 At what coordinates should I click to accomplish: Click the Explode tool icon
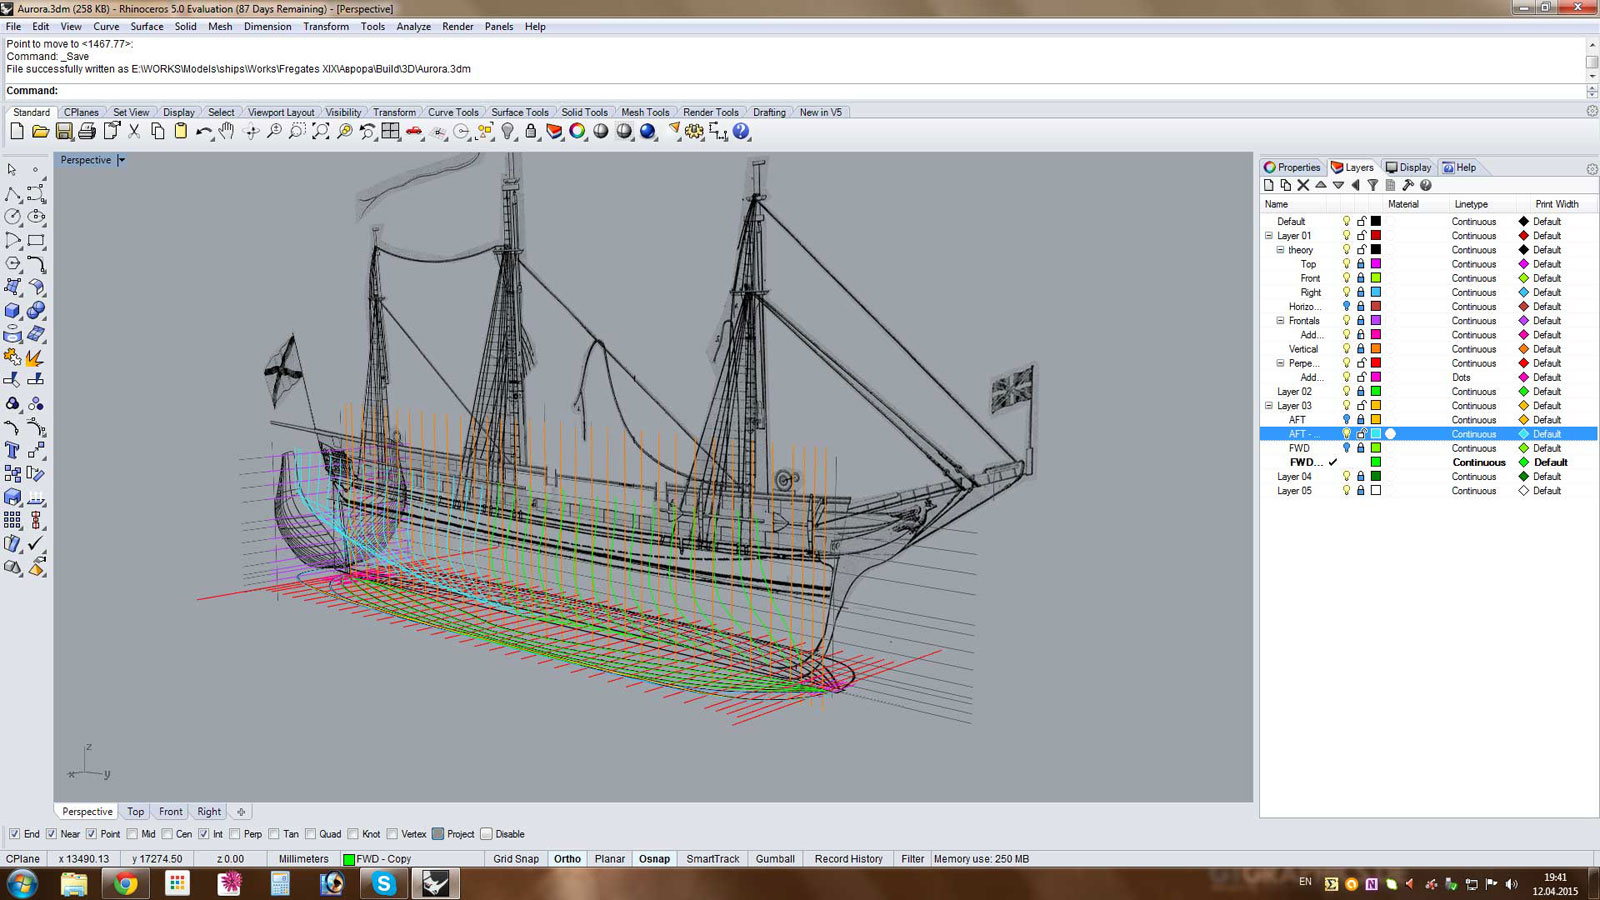35,357
